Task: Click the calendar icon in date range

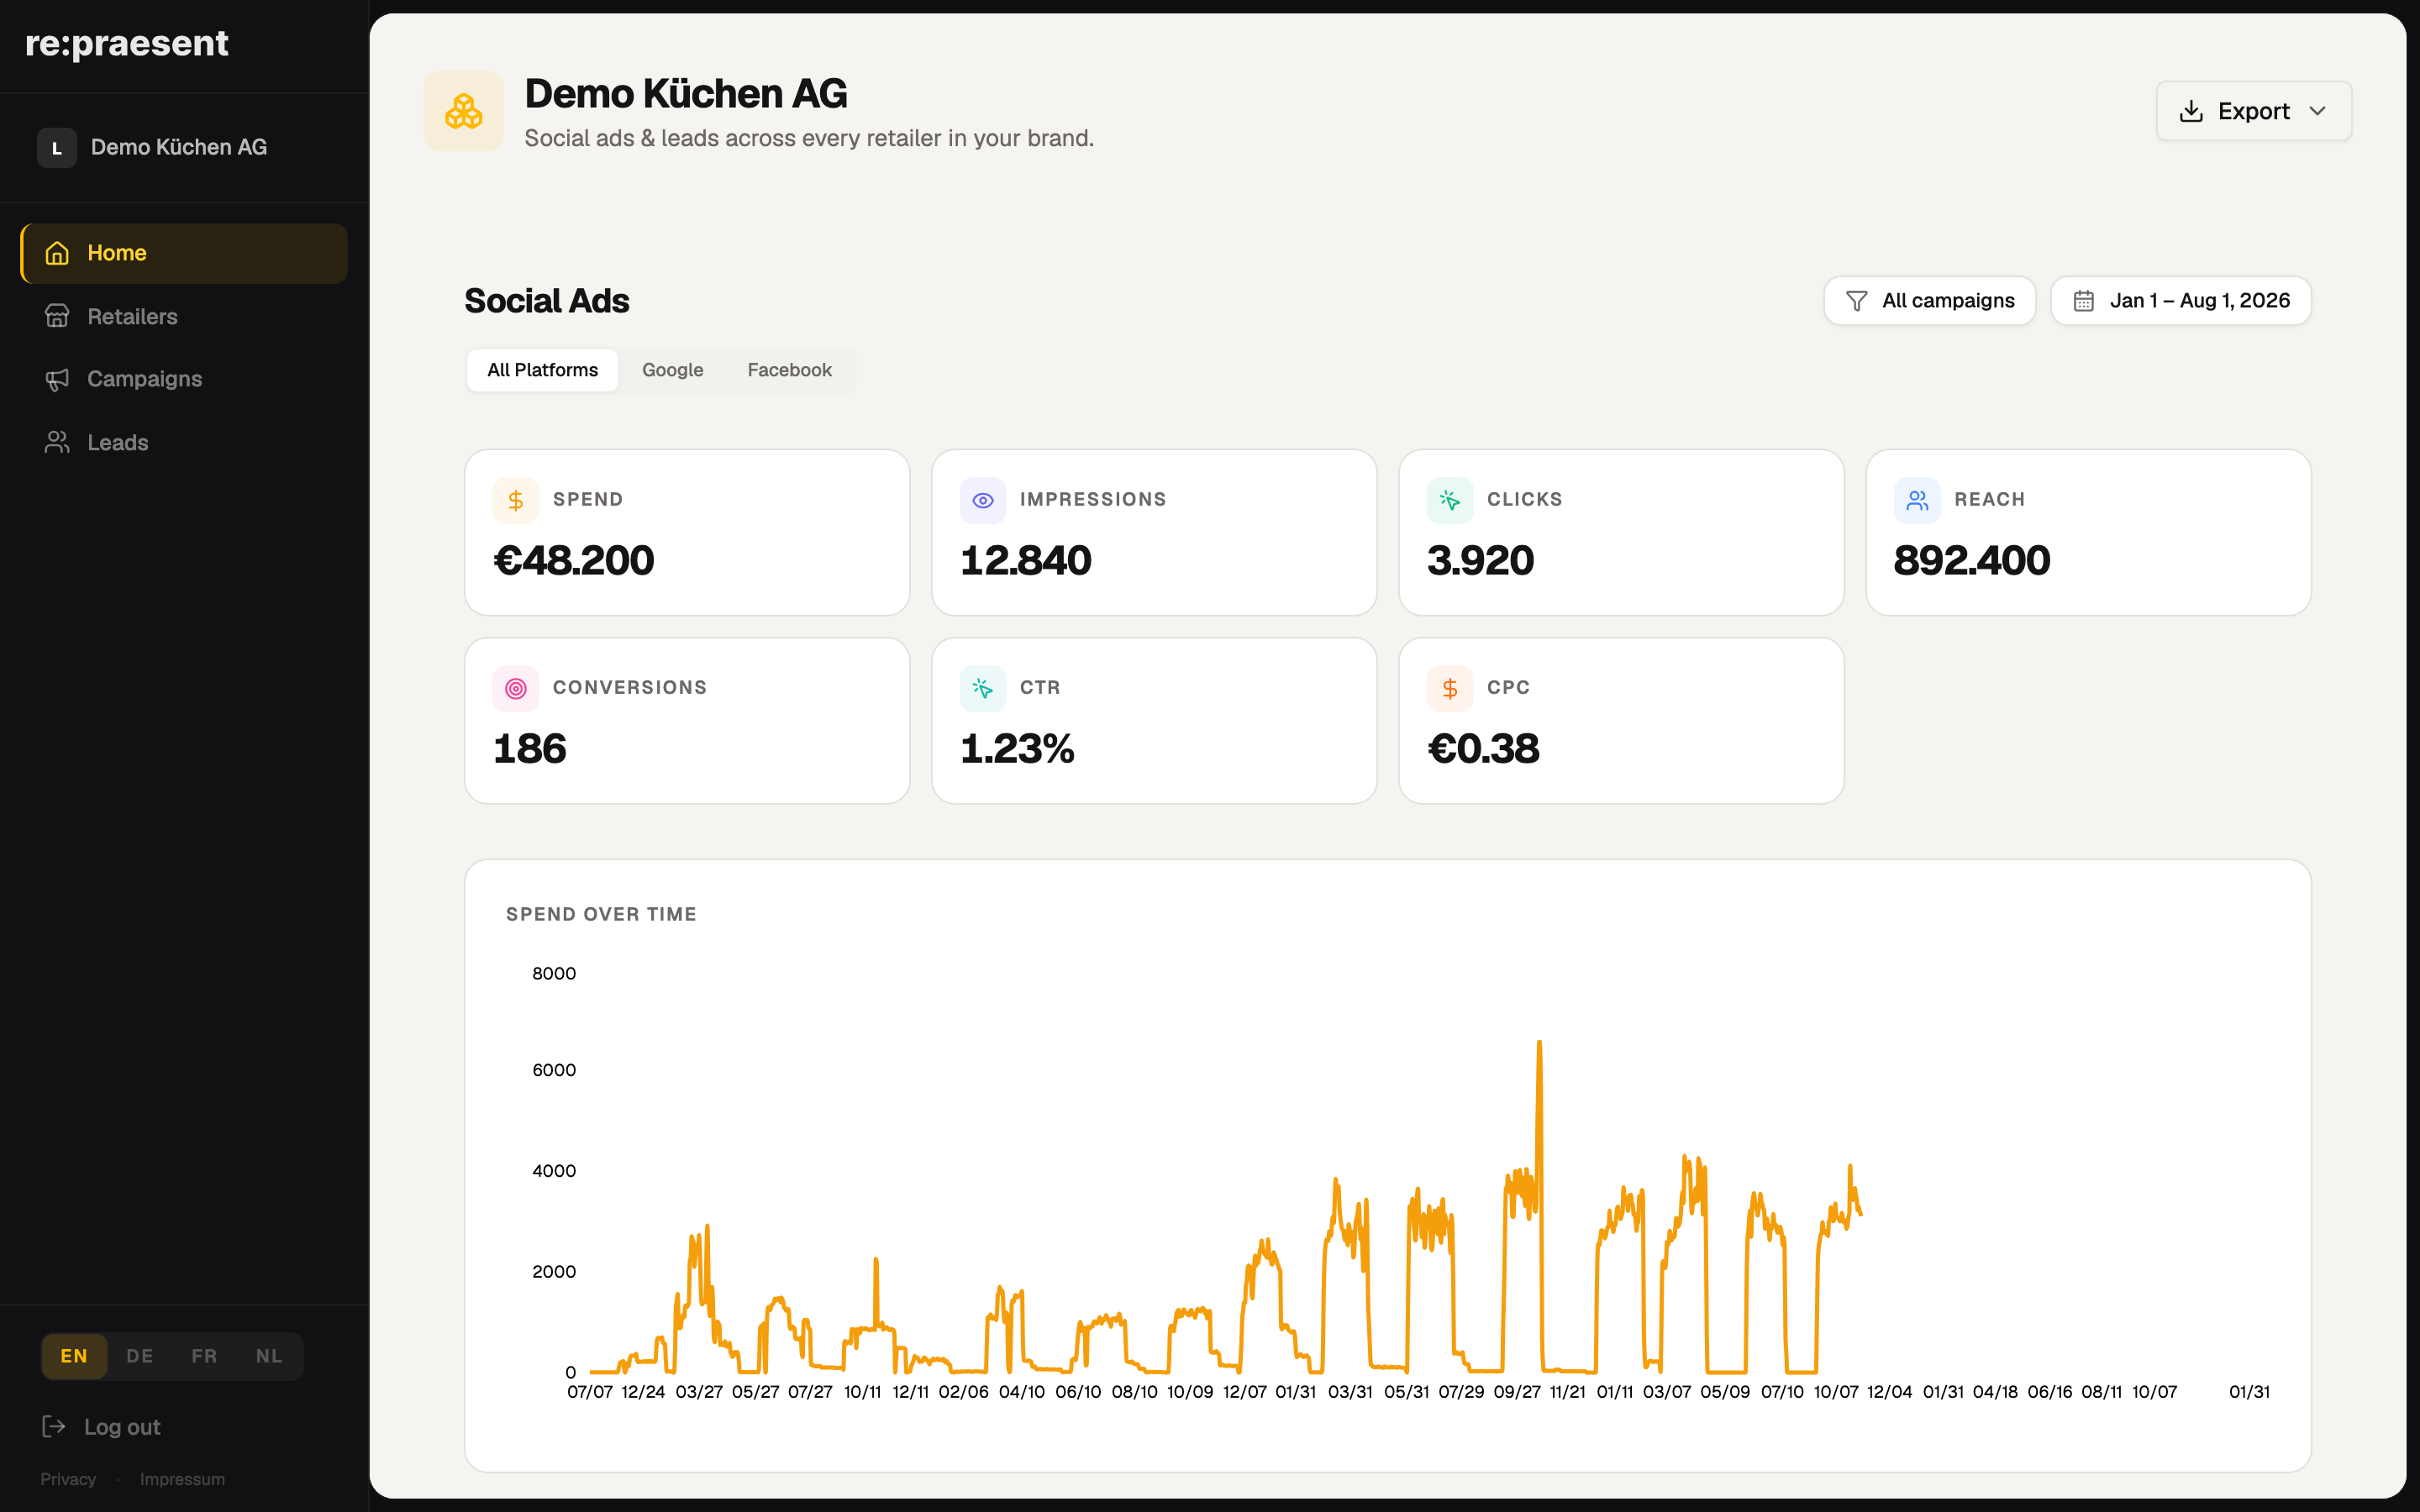Action: (x=2083, y=301)
